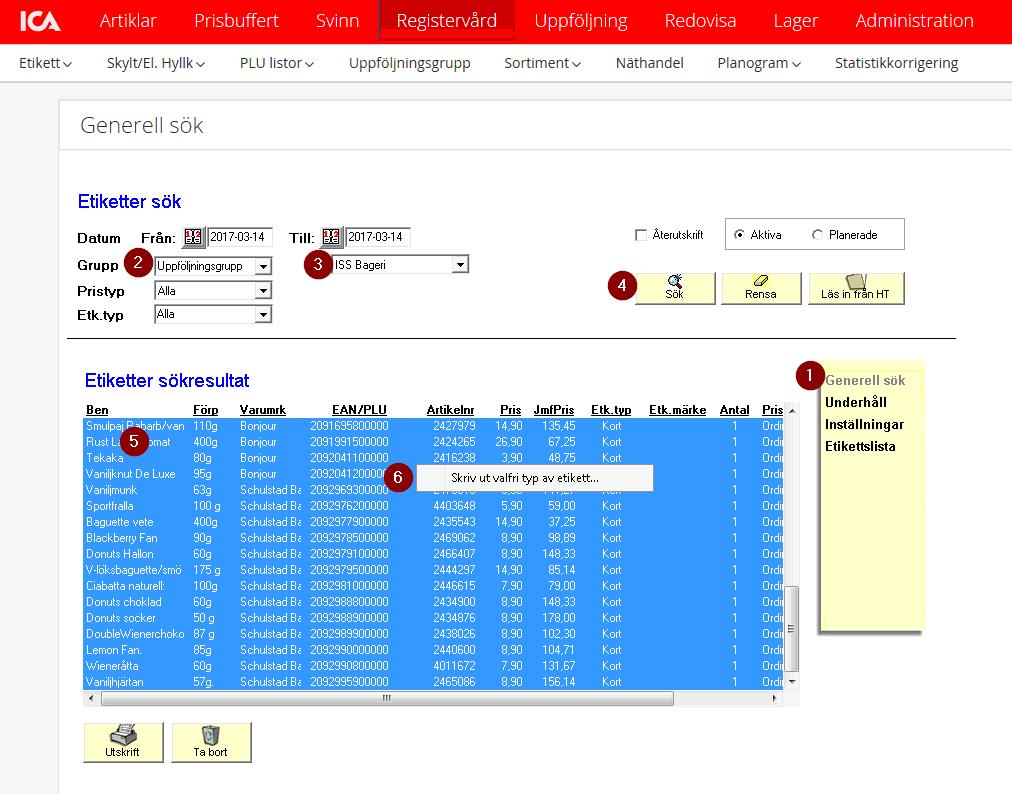Open the Uppföljningsgrupp submenu link

(410, 63)
